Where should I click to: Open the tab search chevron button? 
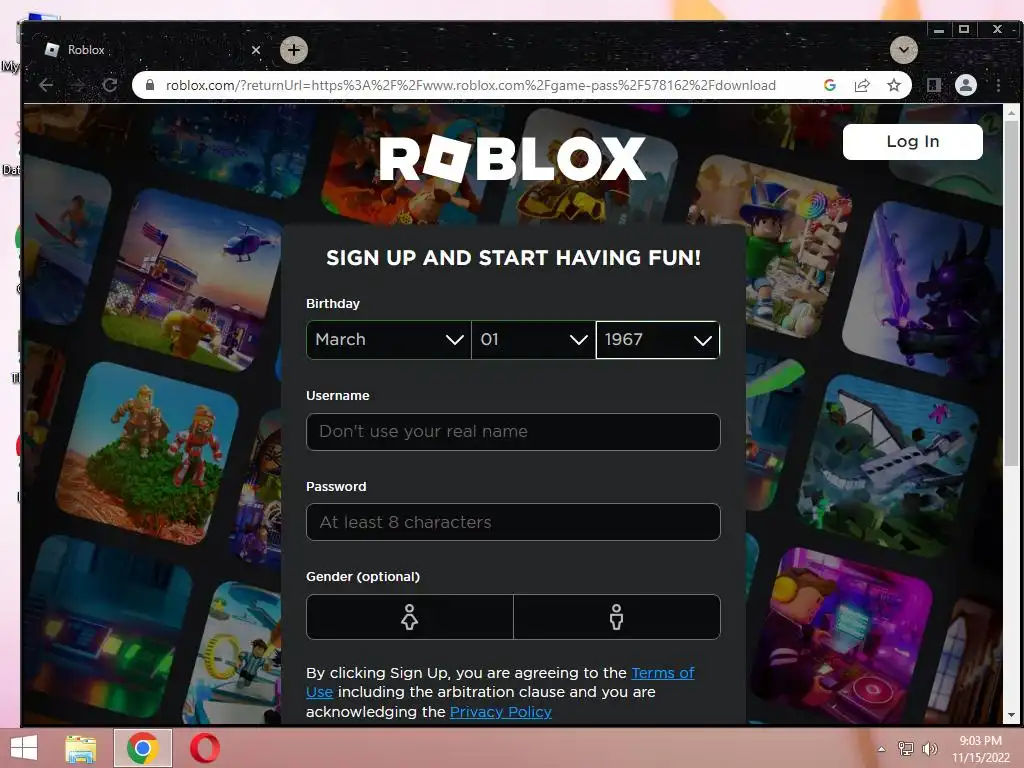tap(904, 50)
